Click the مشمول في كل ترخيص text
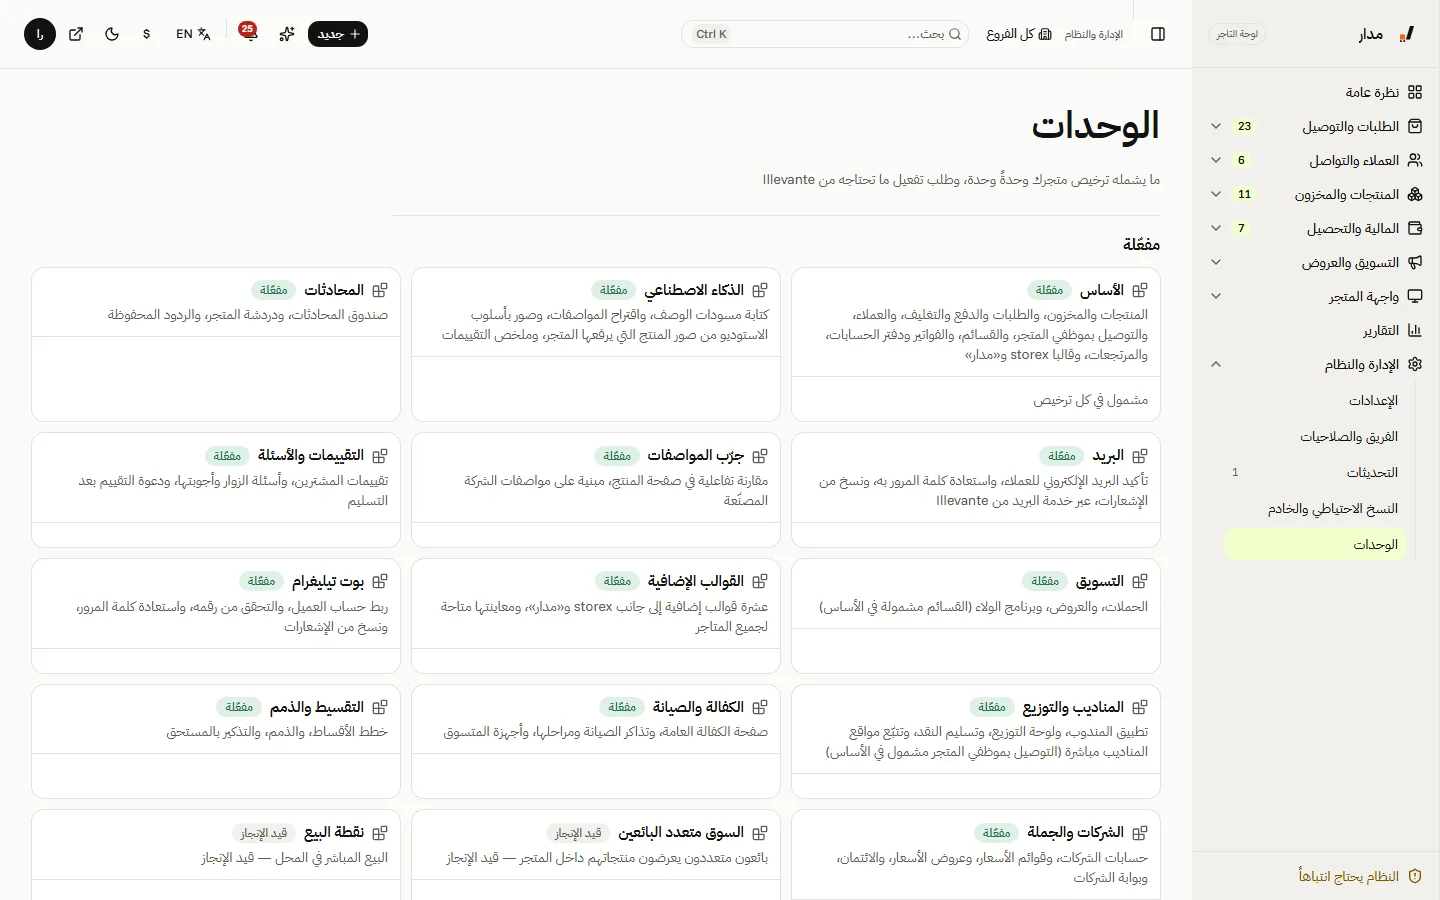Viewport: 1440px width, 900px height. tap(1091, 400)
